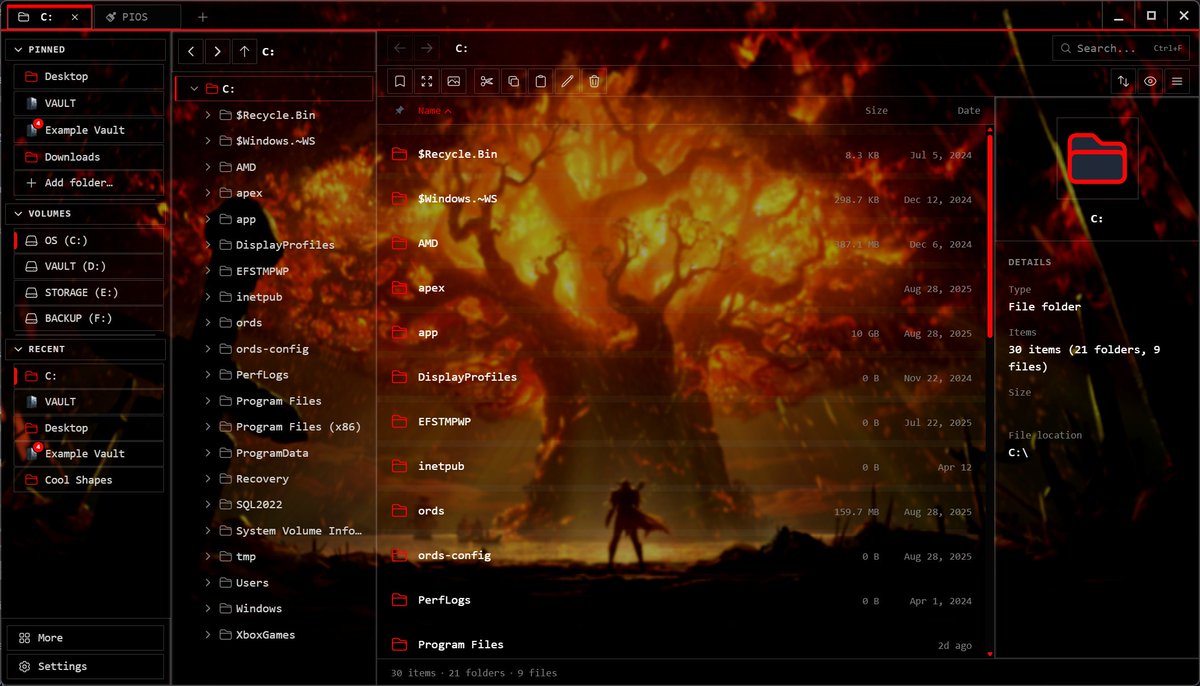Collapse the VOLUMES section

click(x=86, y=213)
